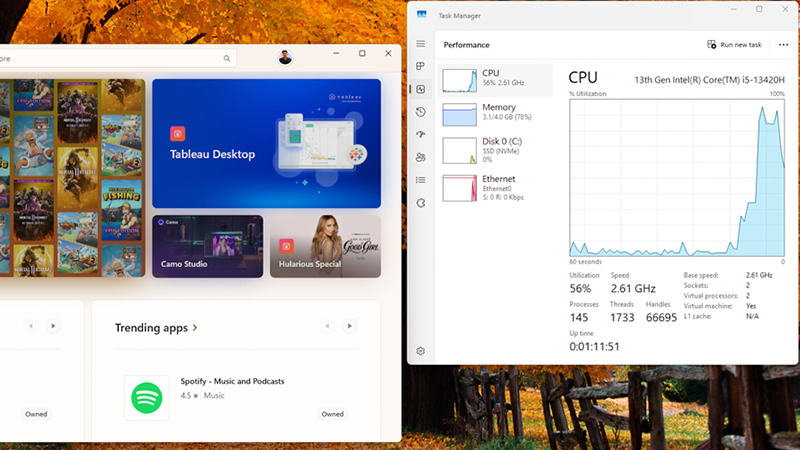Open Spotify - Music and Podcasts listing
This screenshot has width=800, height=450.
[232, 381]
